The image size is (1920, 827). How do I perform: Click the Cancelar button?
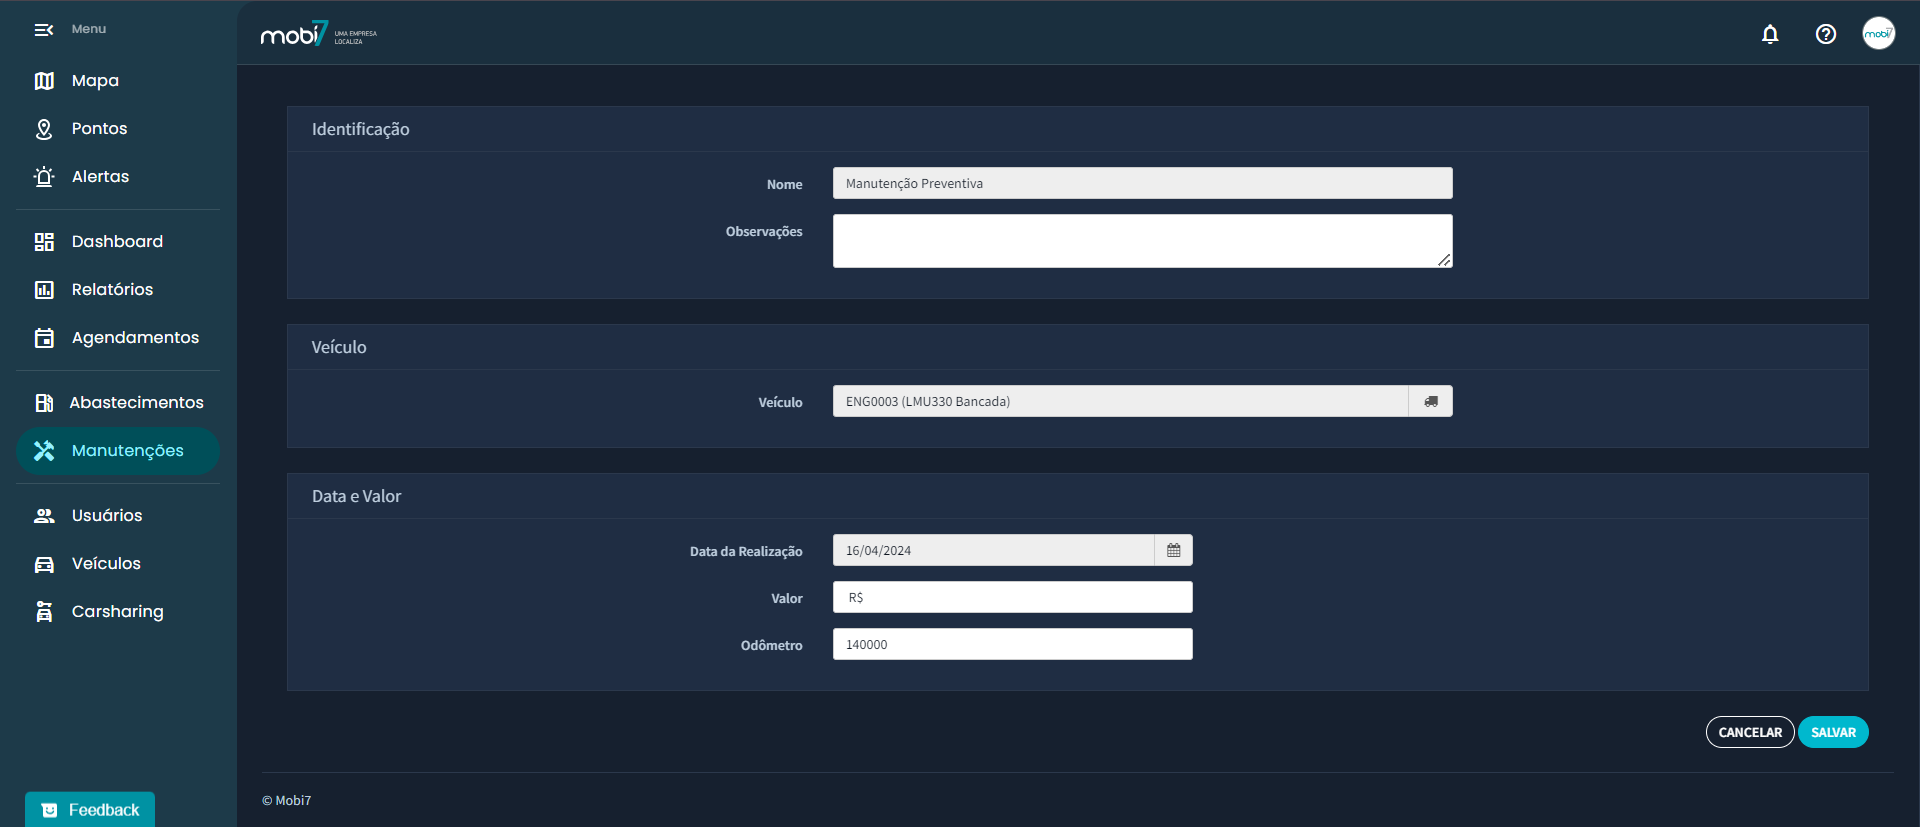pyautogui.click(x=1749, y=732)
